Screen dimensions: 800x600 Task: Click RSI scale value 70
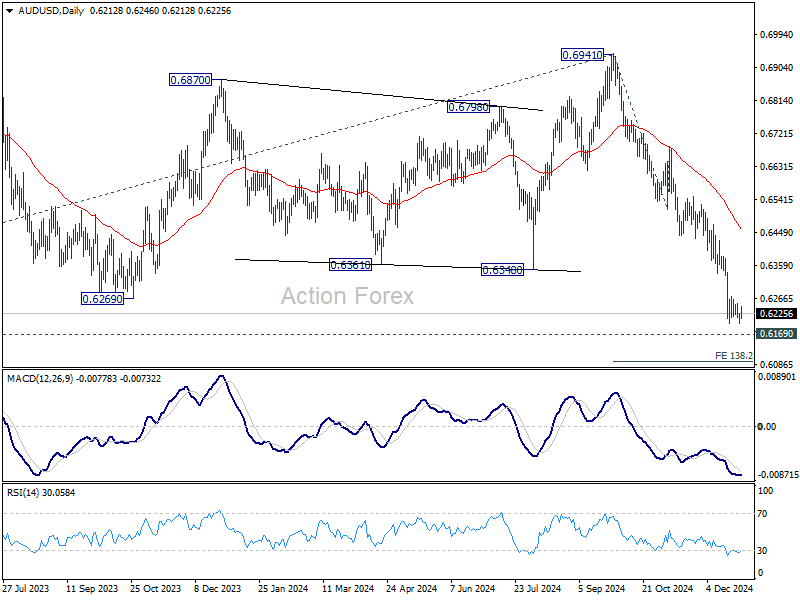tap(762, 514)
